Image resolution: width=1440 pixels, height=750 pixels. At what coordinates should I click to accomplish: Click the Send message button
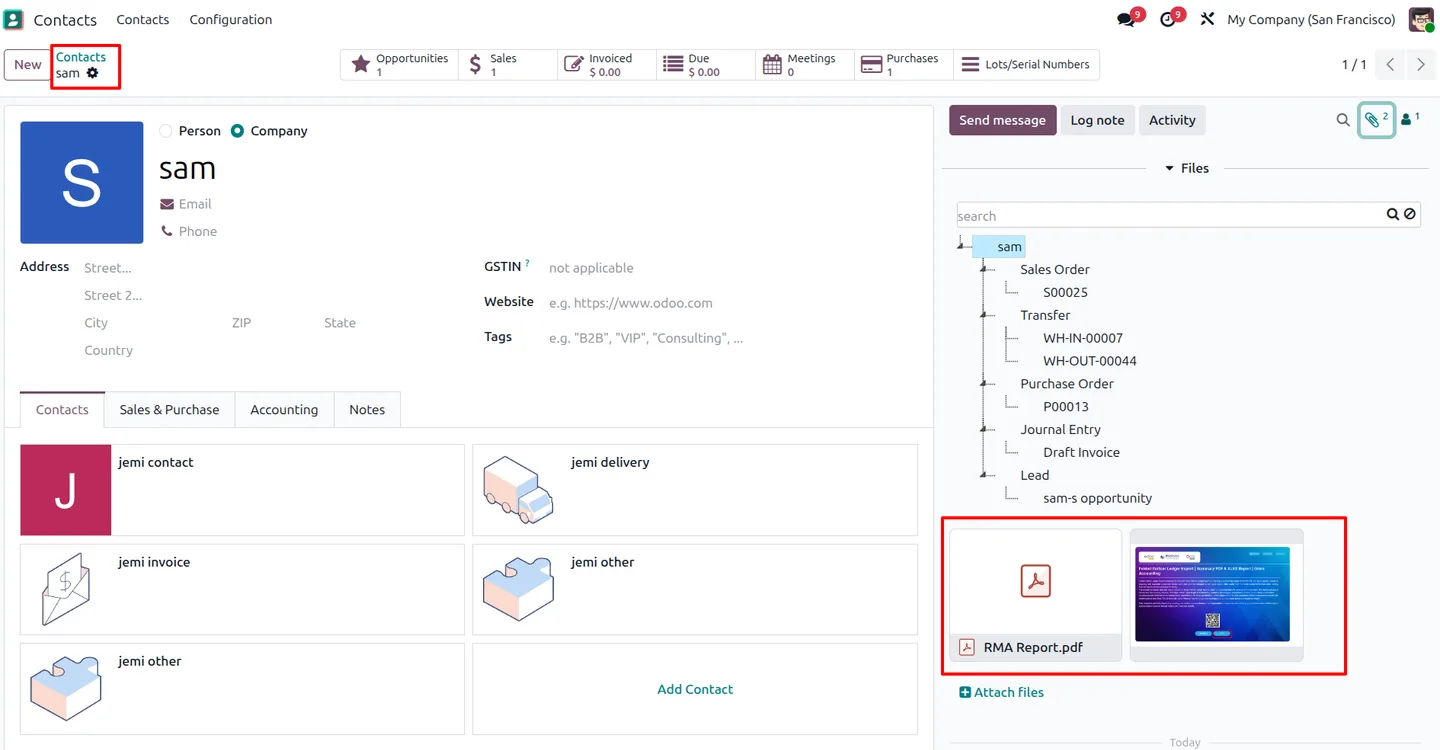click(x=1002, y=120)
